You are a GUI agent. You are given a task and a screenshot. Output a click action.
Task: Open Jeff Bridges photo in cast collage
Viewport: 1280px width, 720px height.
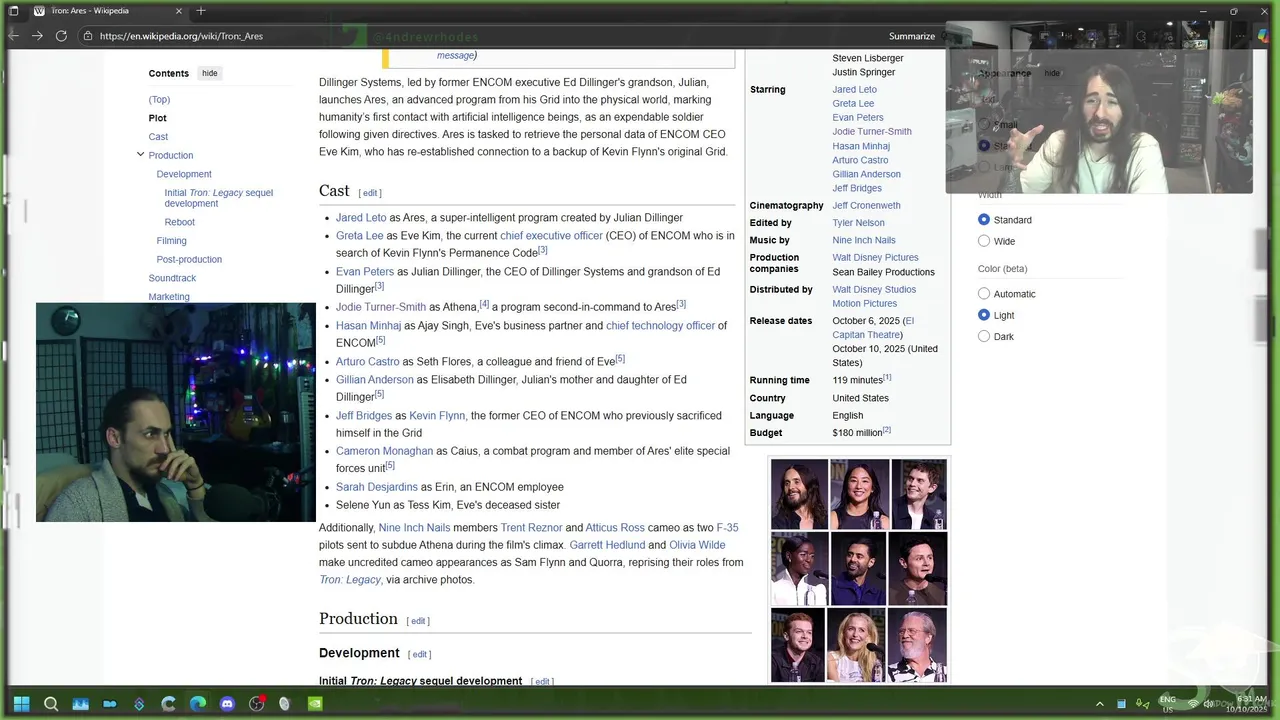[918, 645]
